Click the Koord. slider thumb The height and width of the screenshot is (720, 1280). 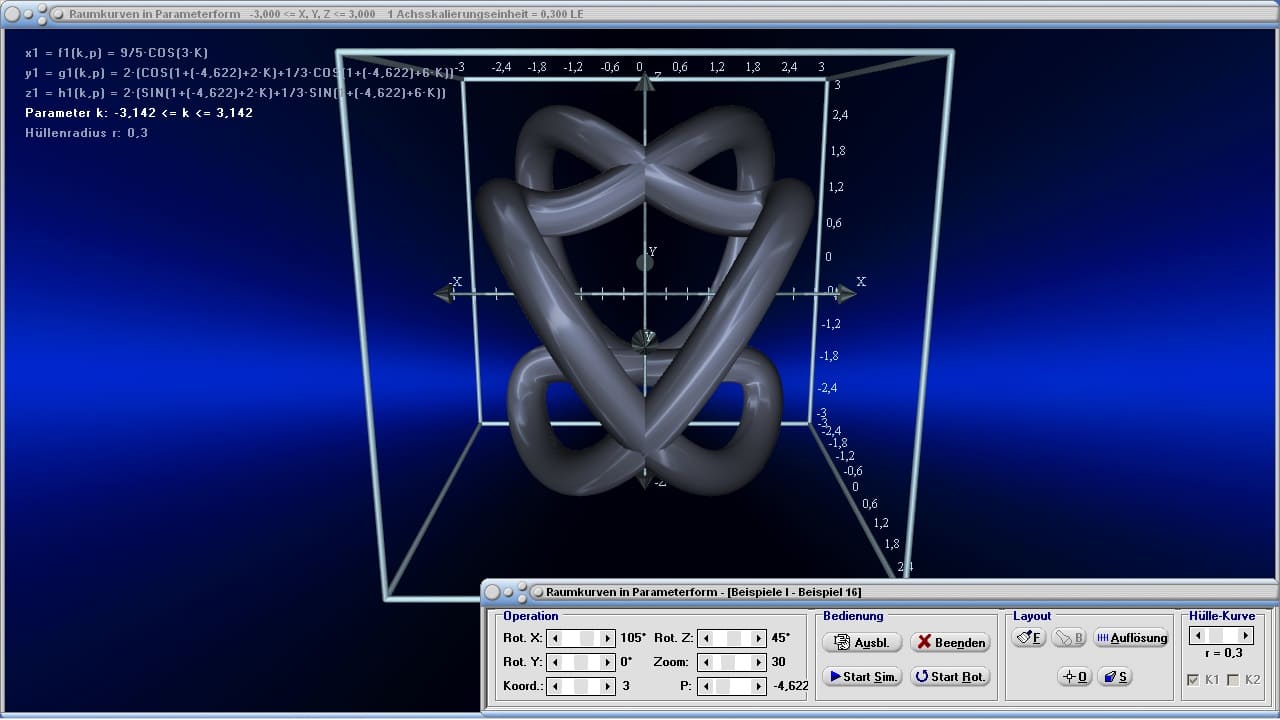tap(581, 686)
